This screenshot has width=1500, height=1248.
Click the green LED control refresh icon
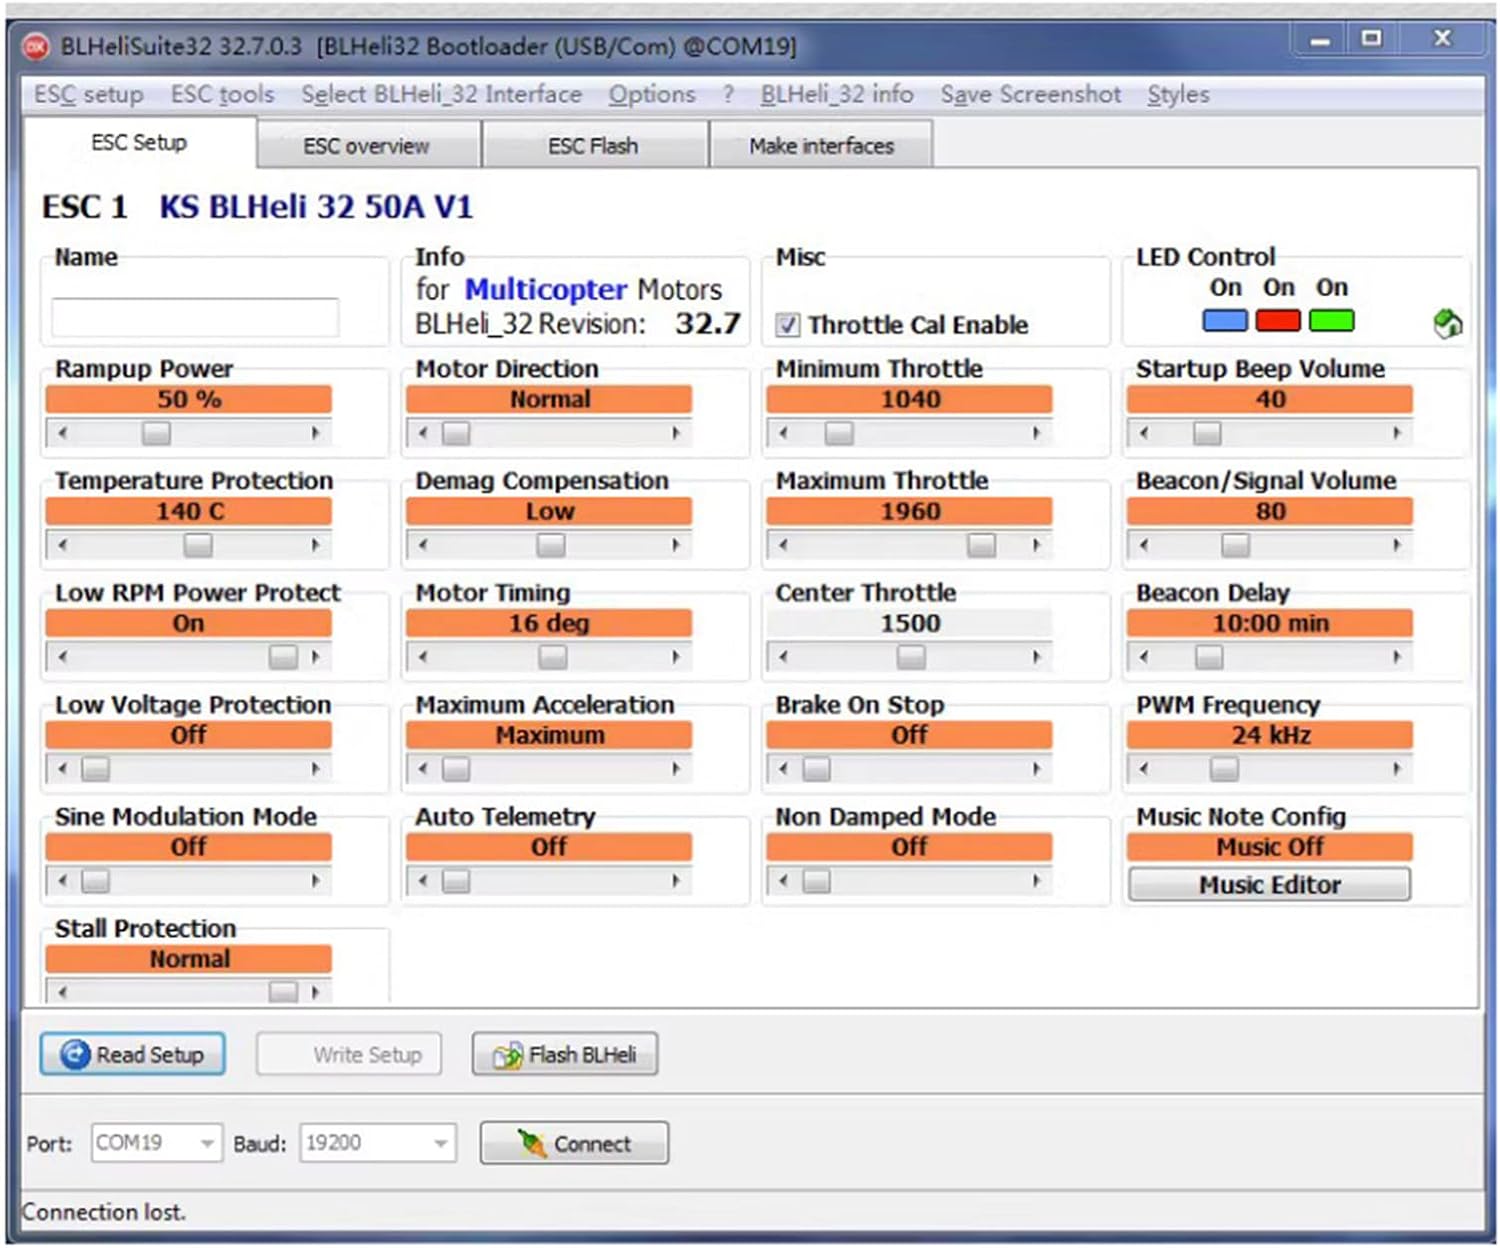[1447, 324]
